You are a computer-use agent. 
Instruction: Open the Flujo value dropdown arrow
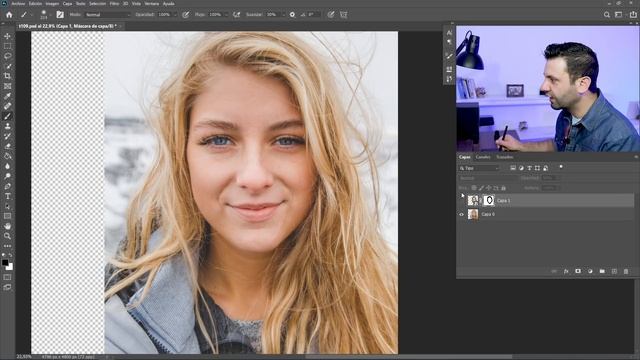pos(227,15)
